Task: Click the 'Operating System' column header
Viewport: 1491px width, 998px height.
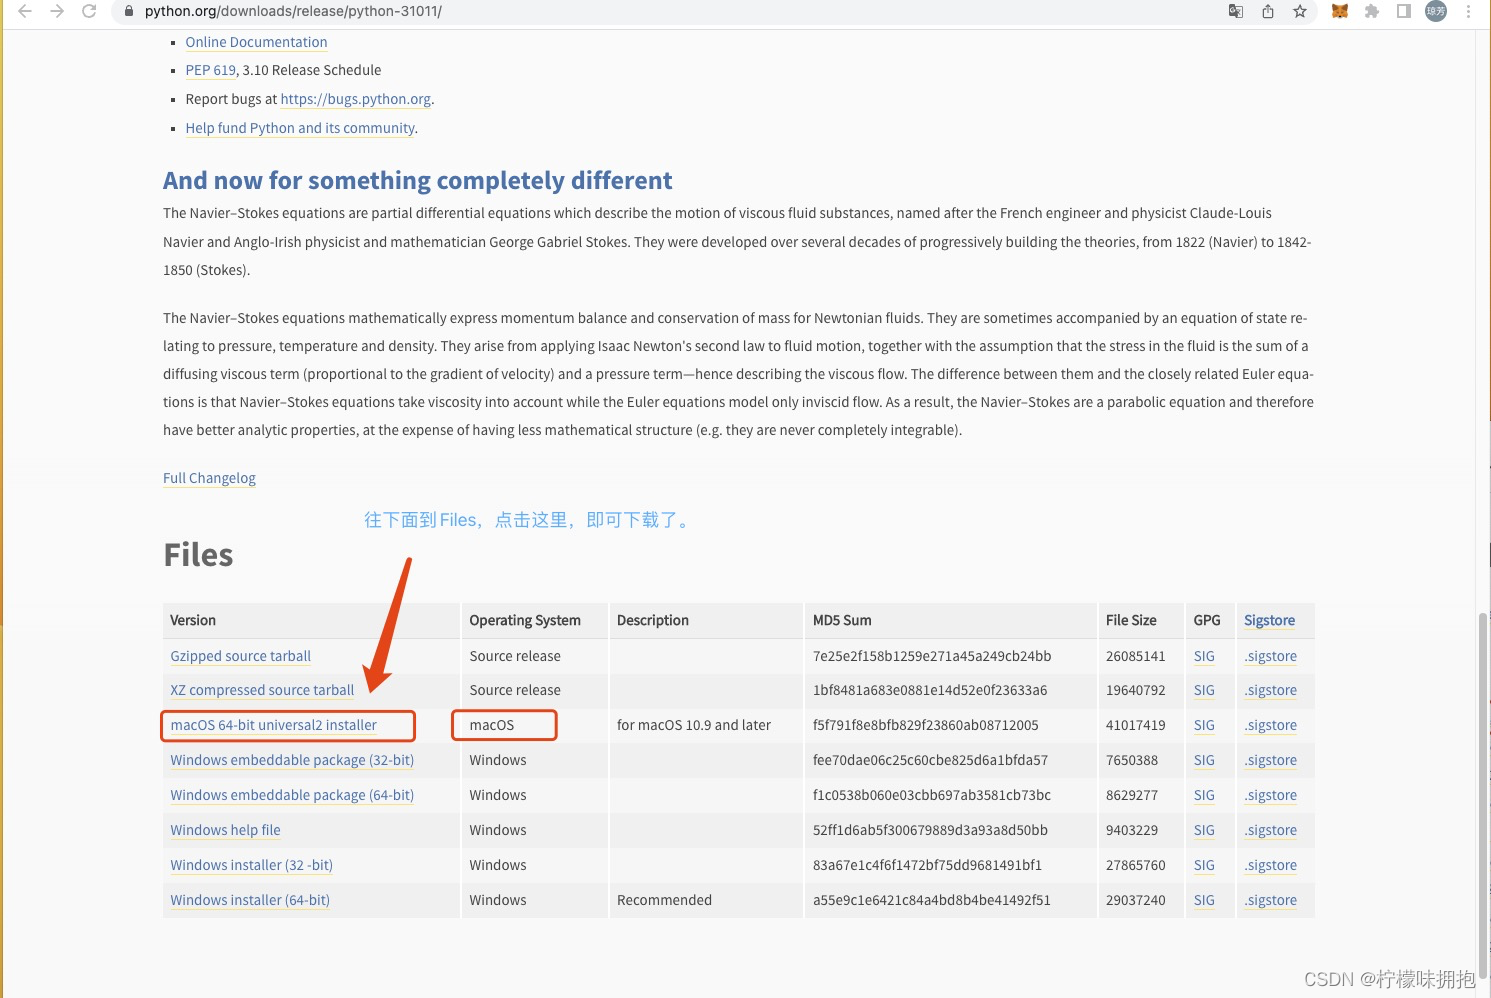Action: click(x=525, y=620)
